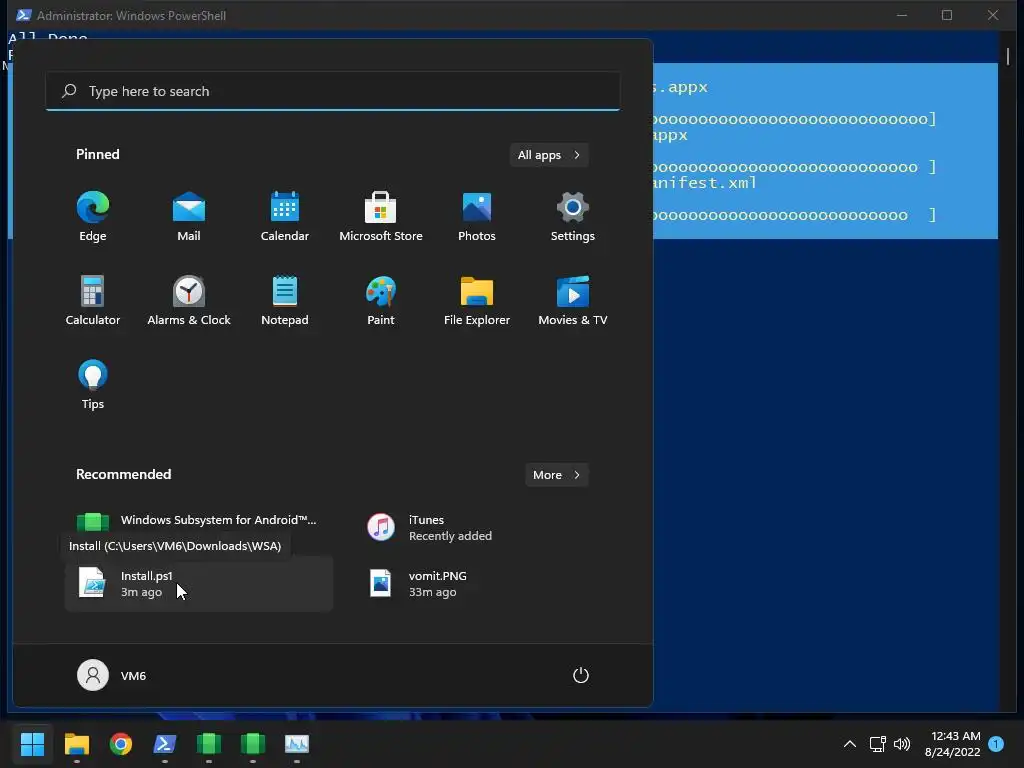
Task: Minimize the PowerShell window
Action: point(902,15)
